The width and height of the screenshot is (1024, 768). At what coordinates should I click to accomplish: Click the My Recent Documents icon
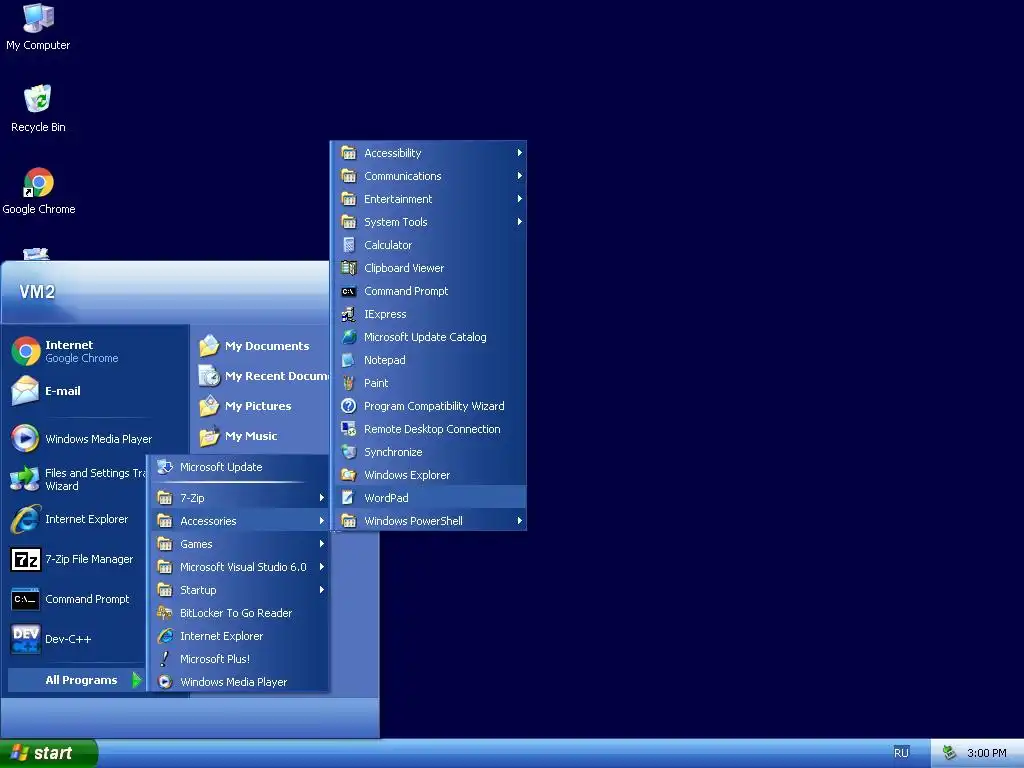(x=209, y=376)
